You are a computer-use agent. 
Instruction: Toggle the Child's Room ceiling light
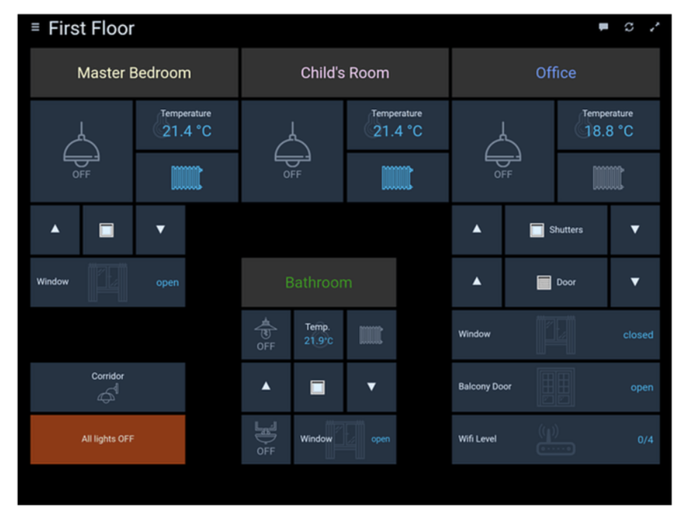point(292,151)
